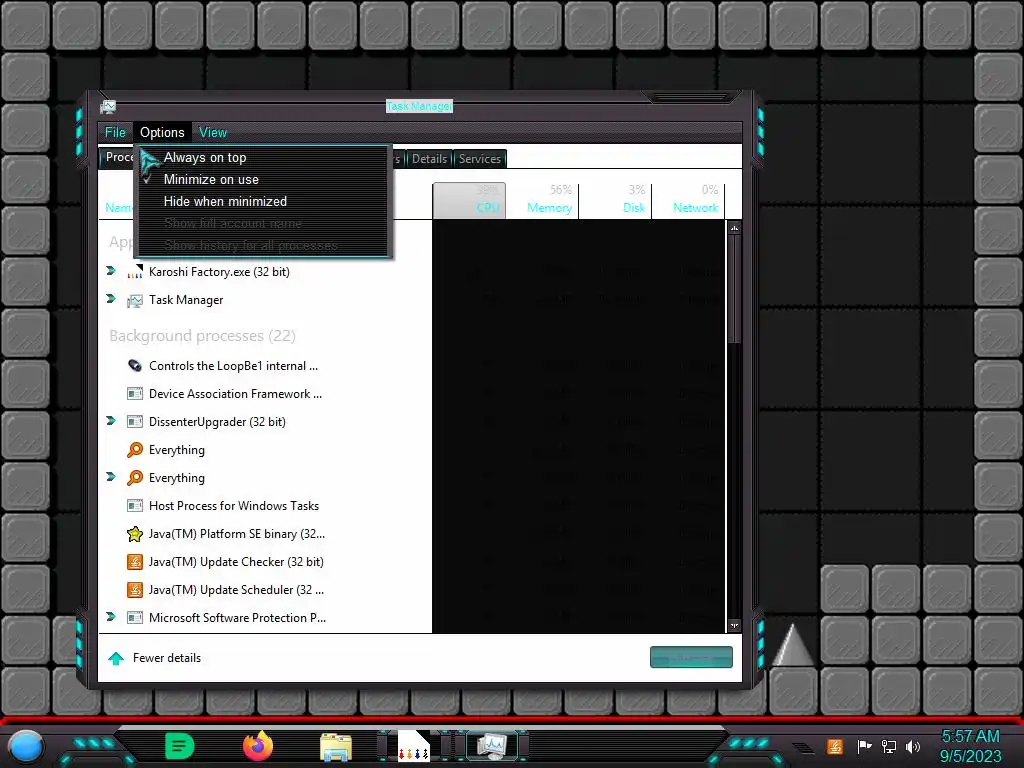The height and width of the screenshot is (768, 1024).
Task: Select the Controls the LoopBe1 internal row
Action: (x=411, y=366)
